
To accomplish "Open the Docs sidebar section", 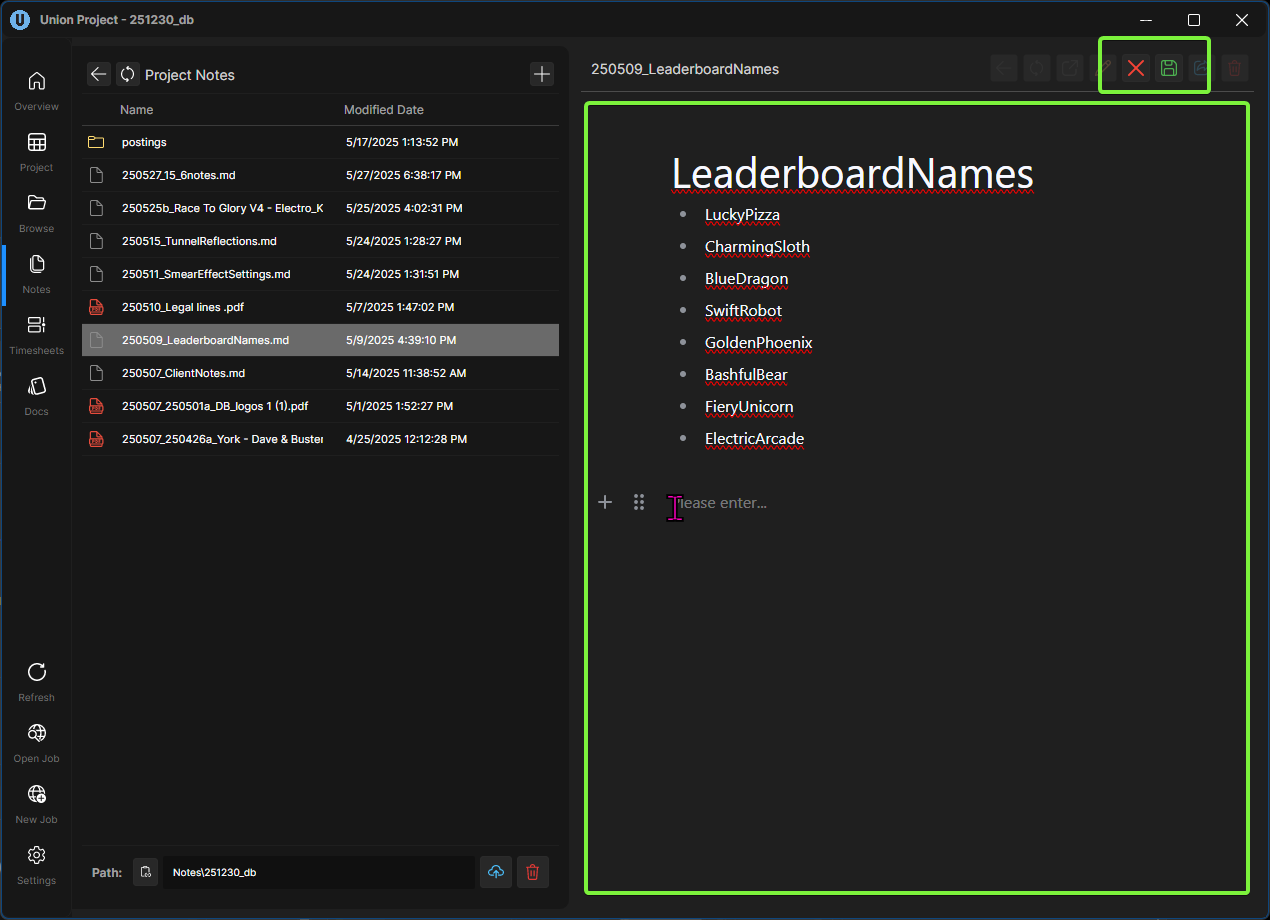I will click(36, 395).
